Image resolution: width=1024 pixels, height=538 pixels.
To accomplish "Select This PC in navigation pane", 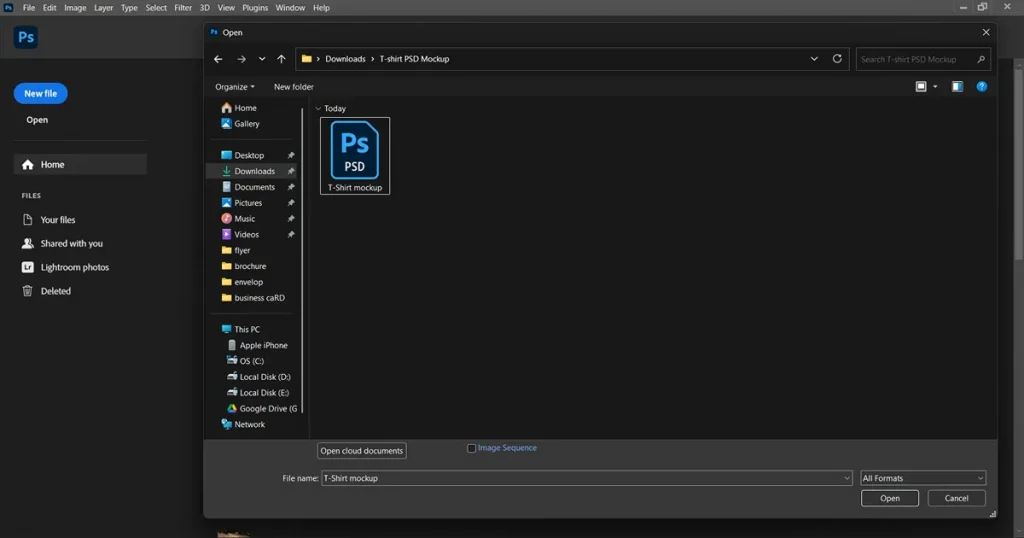I will (x=240, y=329).
